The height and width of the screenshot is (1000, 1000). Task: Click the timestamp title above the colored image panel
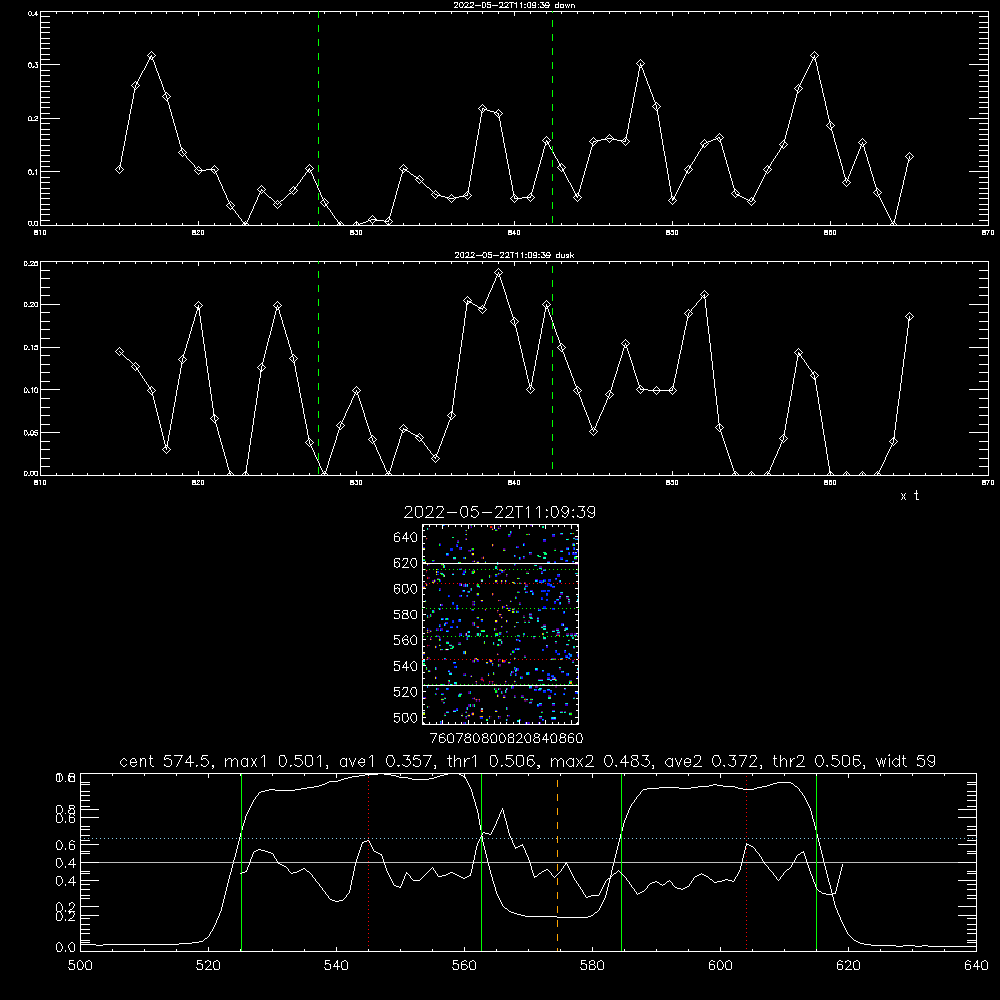coord(499,512)
